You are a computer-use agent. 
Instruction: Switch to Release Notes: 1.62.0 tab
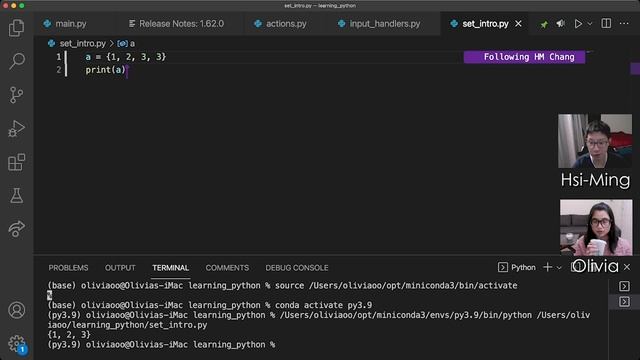pyautogui.click(x=176, y=24)
